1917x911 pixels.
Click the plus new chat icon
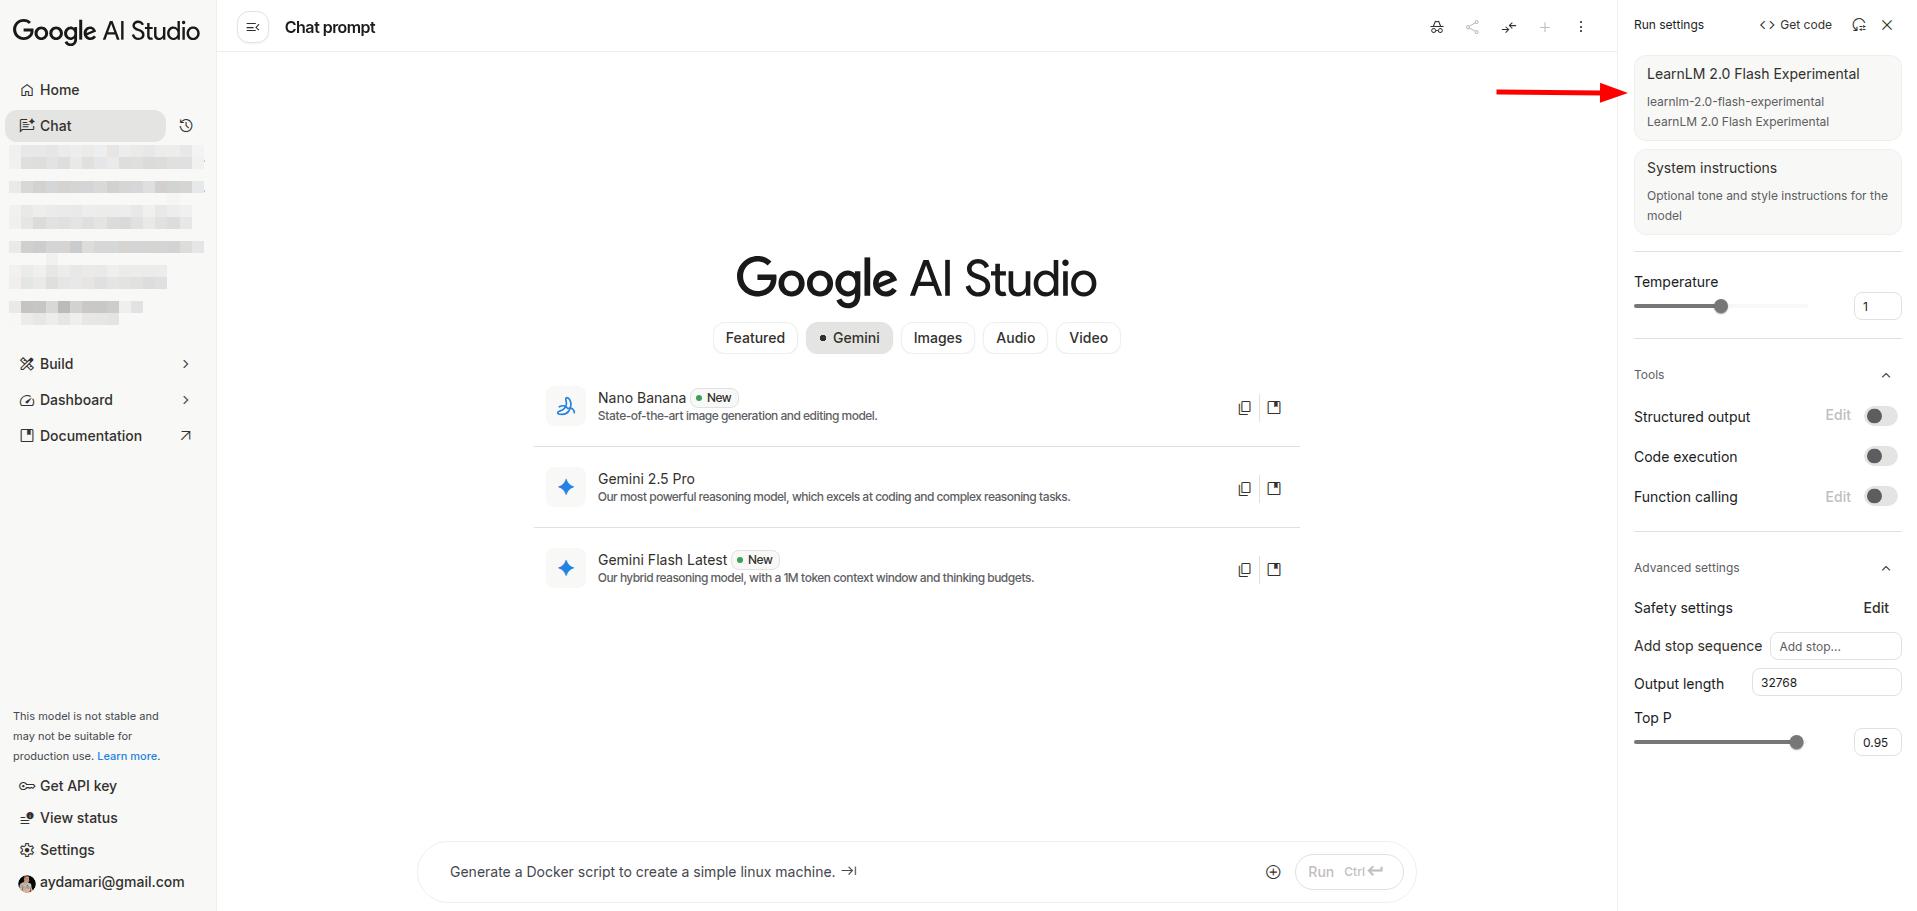click(1545, 27)
